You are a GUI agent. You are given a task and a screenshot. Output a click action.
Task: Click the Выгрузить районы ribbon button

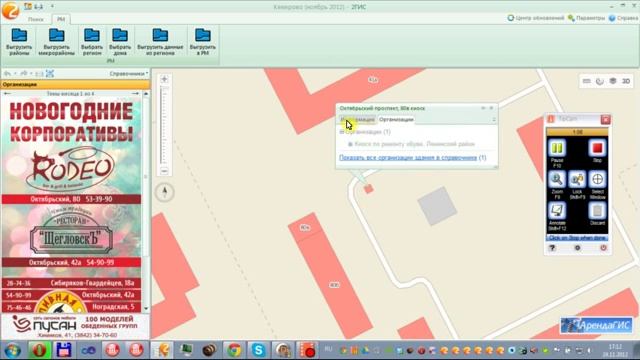(19, 42)
